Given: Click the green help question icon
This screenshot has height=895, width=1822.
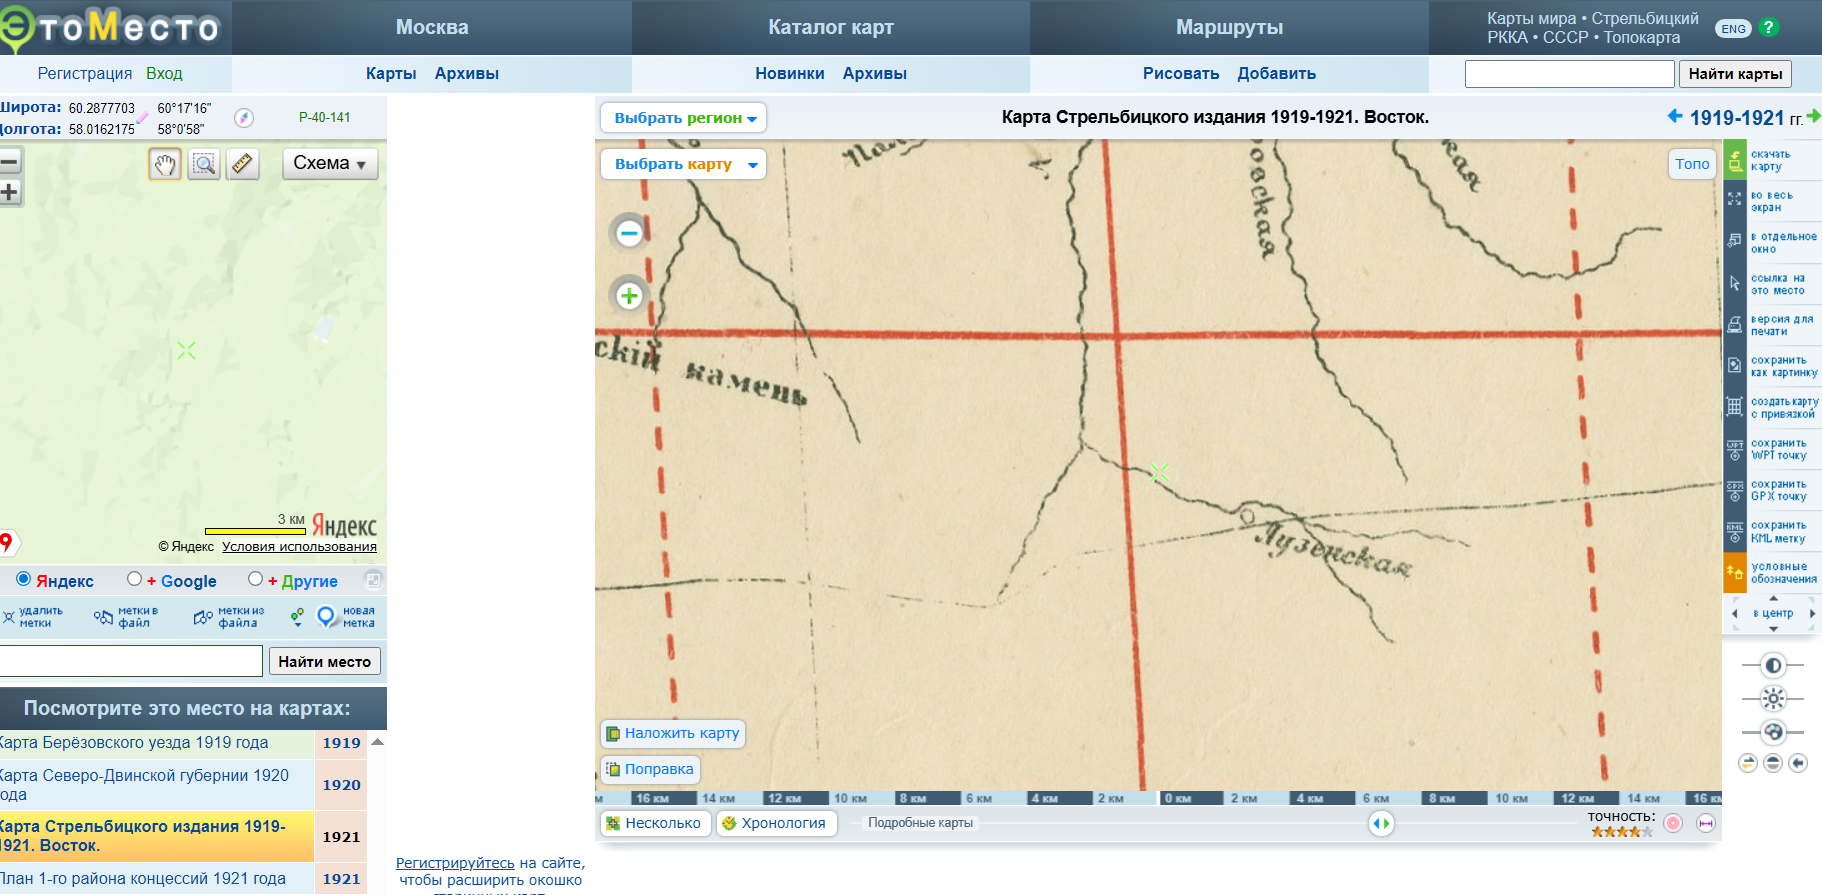Looking at the screenshot, I should 1768,28.
